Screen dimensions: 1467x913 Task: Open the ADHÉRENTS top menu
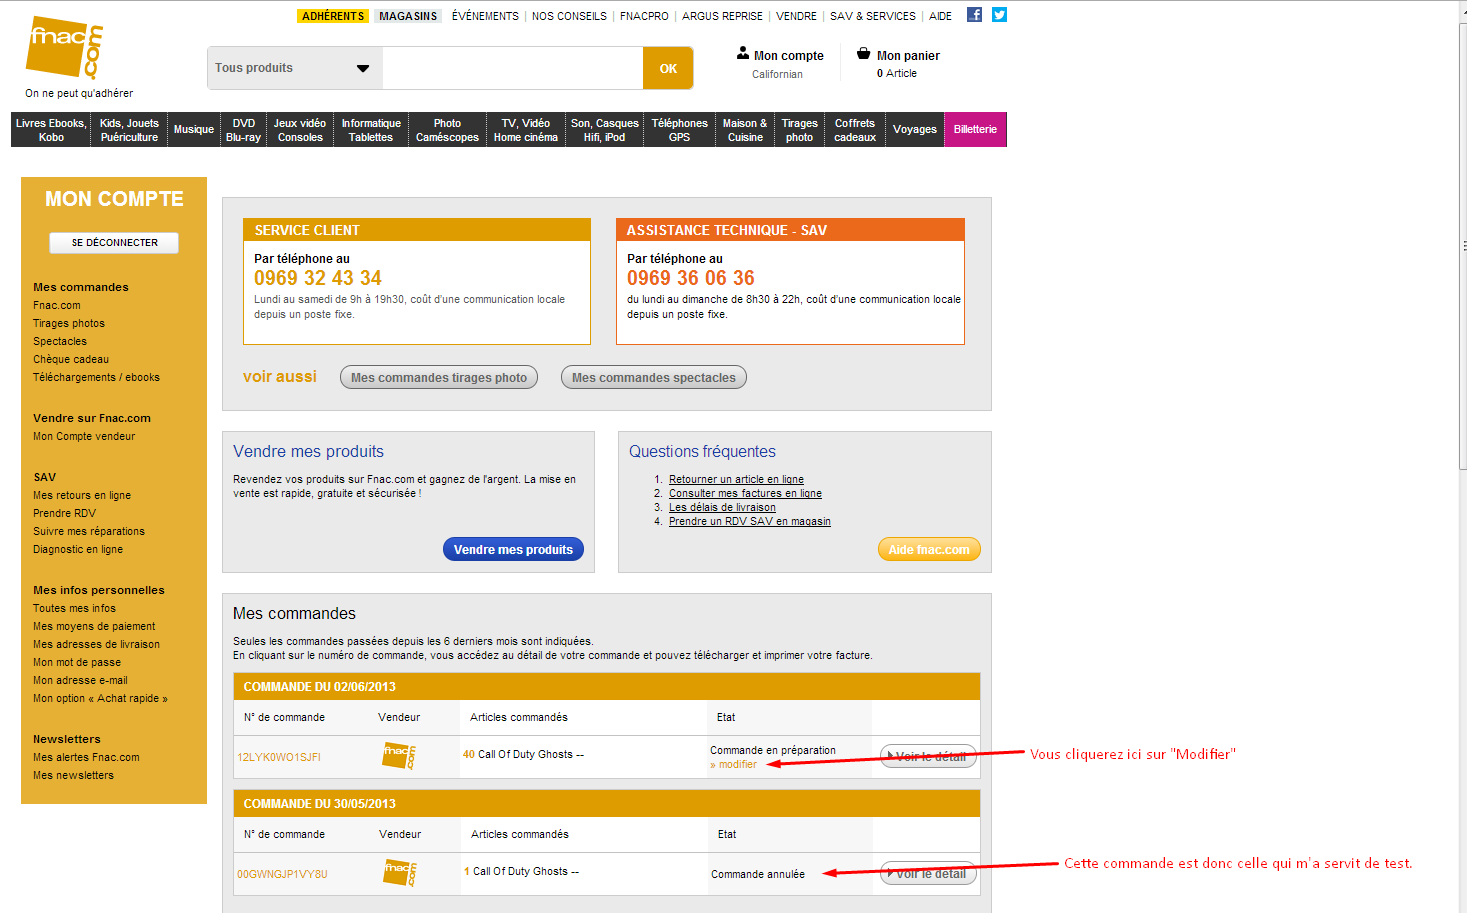click(x=333, y=16)
